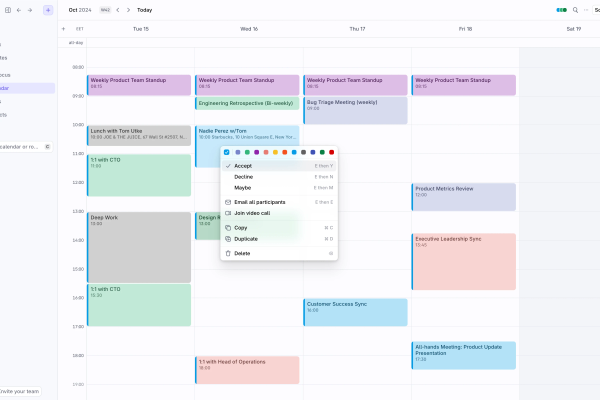Select the Tue 15 day header
The height and width of the screenshot is (400, 600).
tap(141, 29)
